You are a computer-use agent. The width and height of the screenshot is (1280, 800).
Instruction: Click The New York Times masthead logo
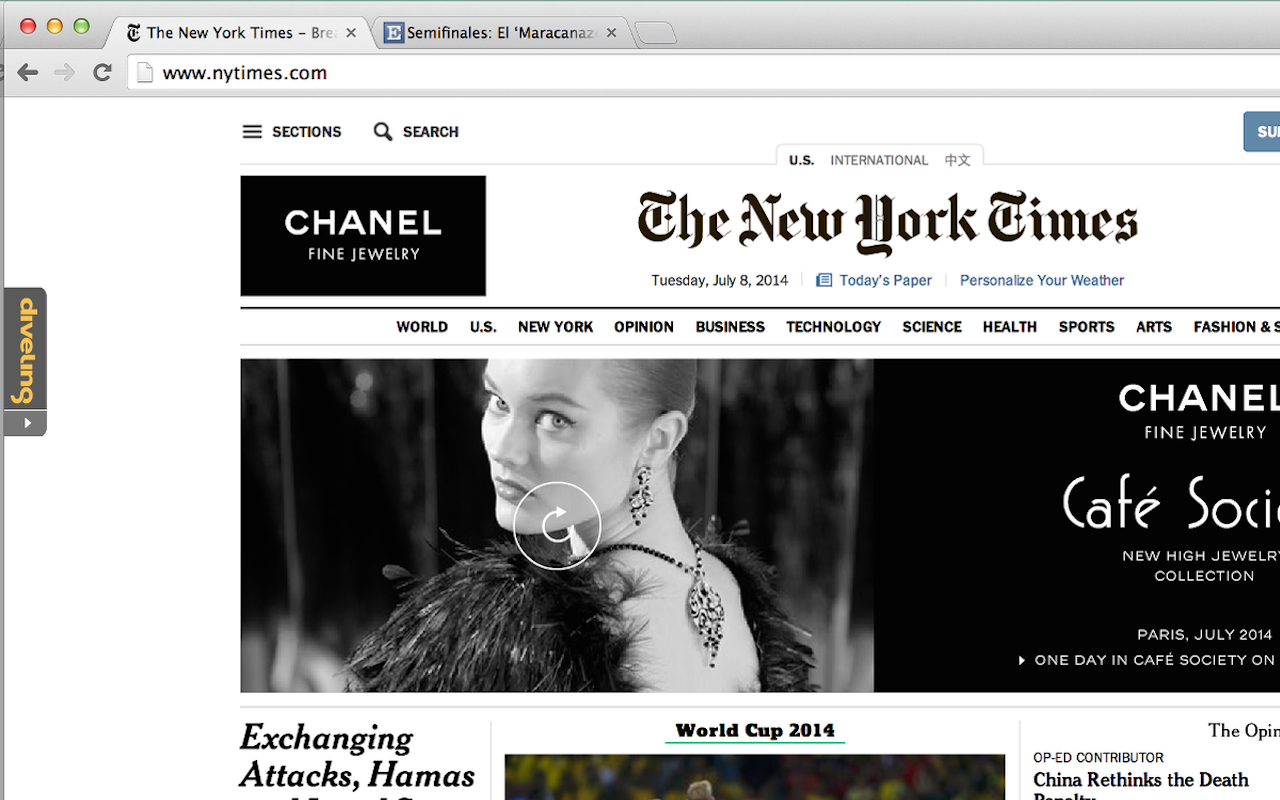[x=888, y=222]
